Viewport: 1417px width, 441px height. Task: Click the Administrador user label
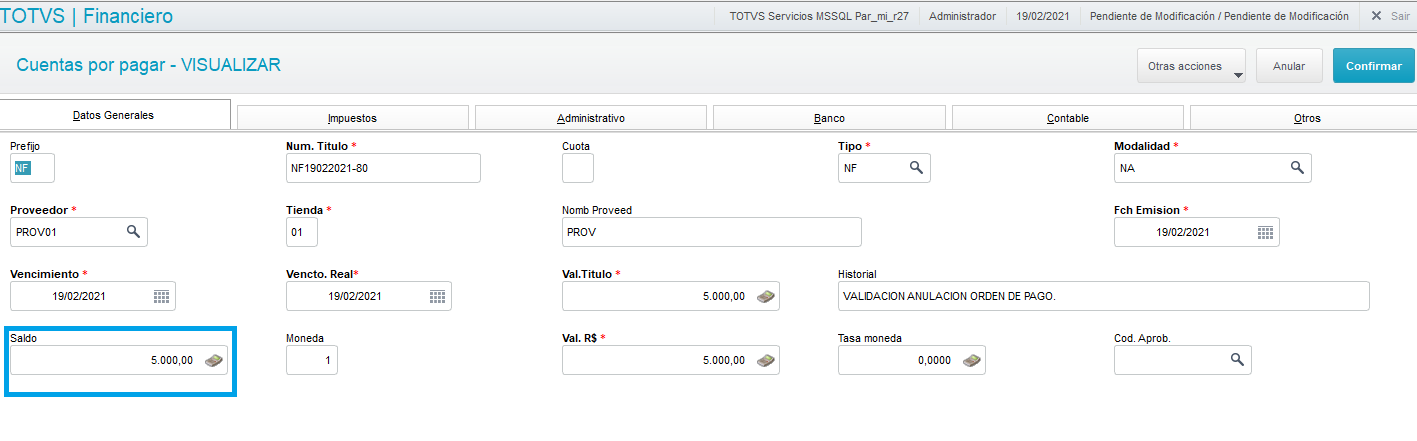click(962, 16)
